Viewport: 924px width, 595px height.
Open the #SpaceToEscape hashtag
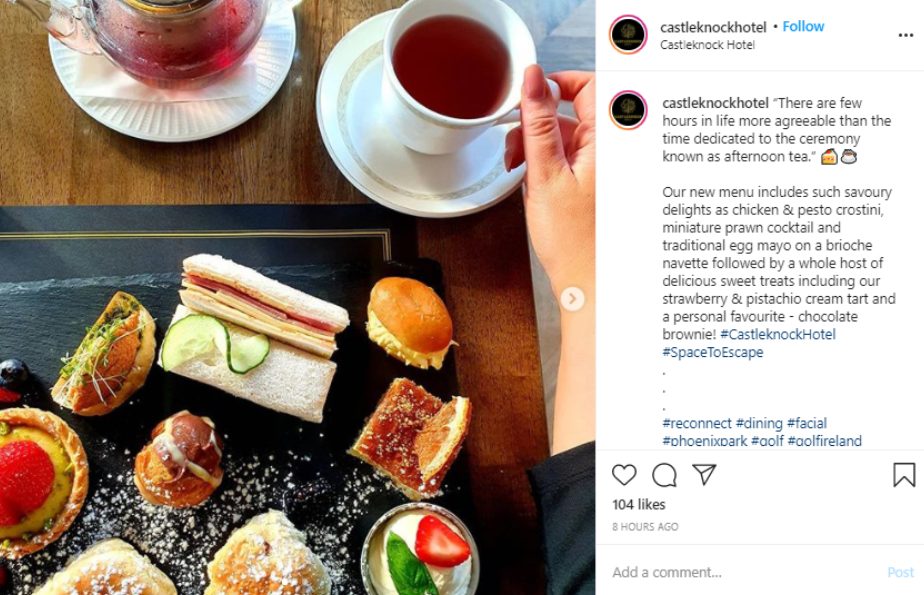tap(712, 352)
